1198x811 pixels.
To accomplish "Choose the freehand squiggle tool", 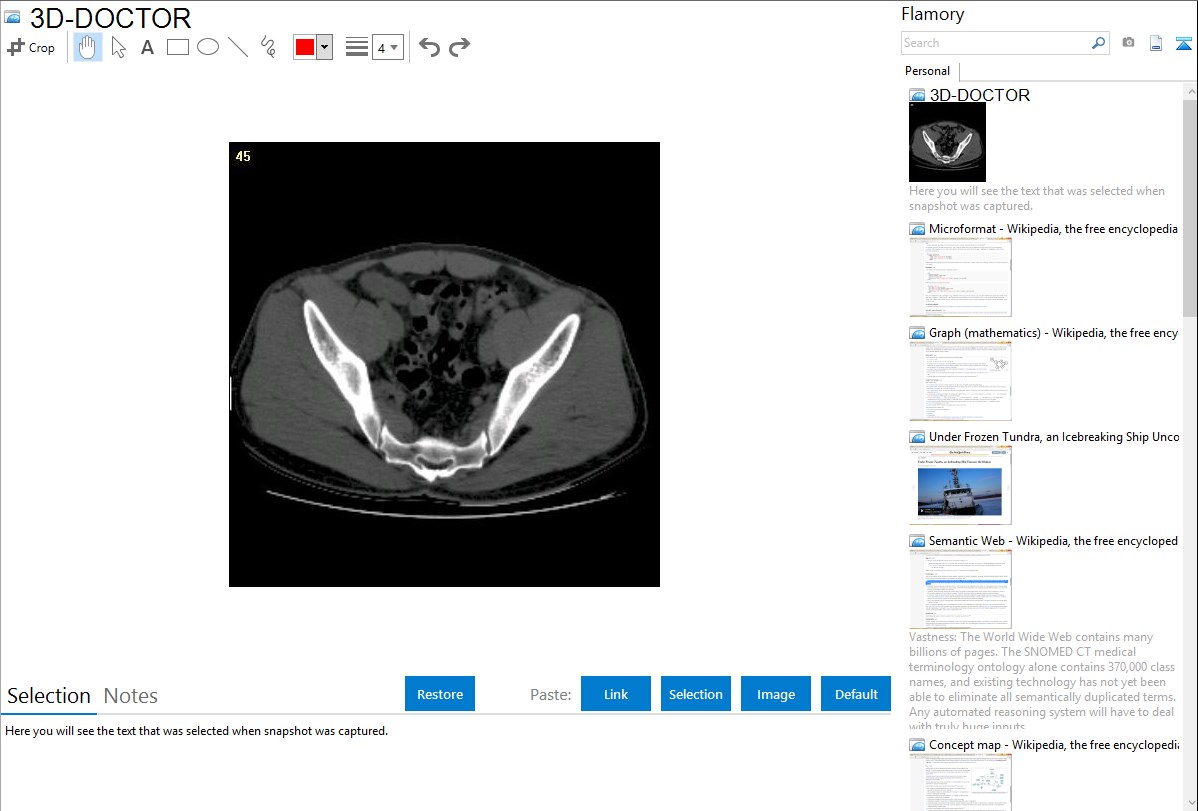I will click(x=268, y=47).
